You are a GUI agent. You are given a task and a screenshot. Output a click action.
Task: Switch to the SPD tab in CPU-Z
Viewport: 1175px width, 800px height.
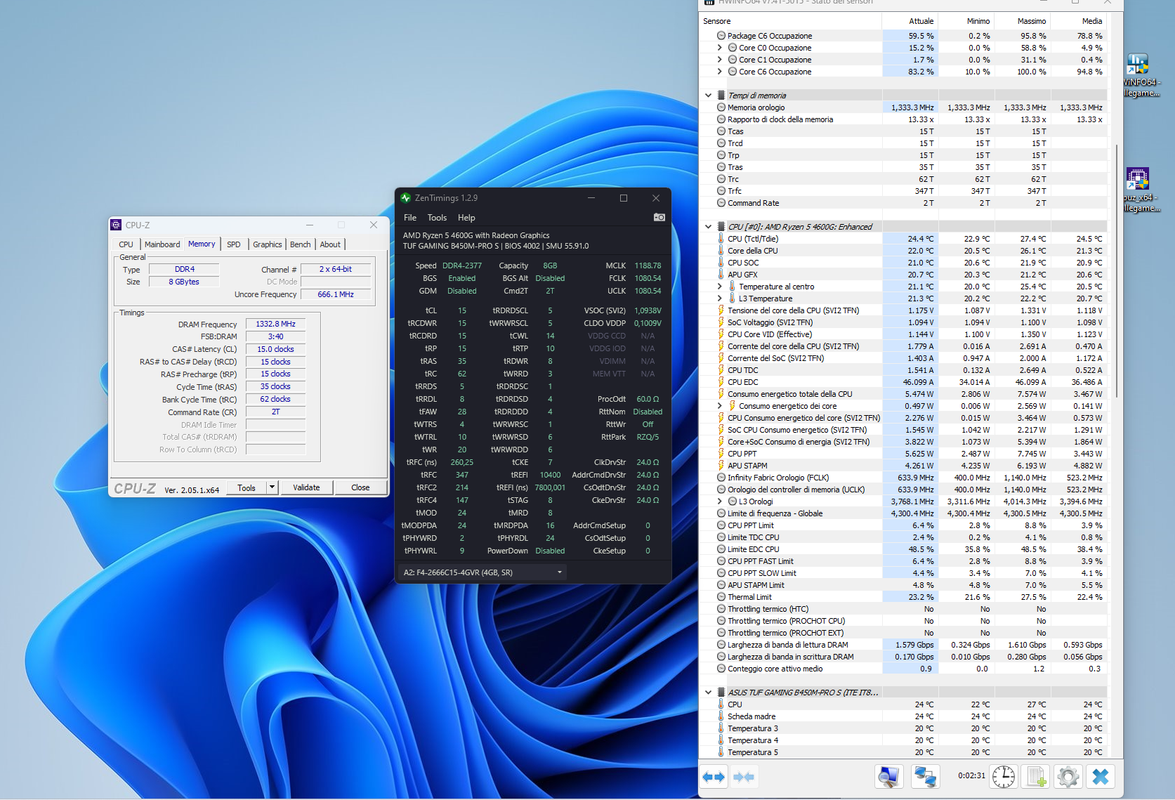[x=234, y=244]
